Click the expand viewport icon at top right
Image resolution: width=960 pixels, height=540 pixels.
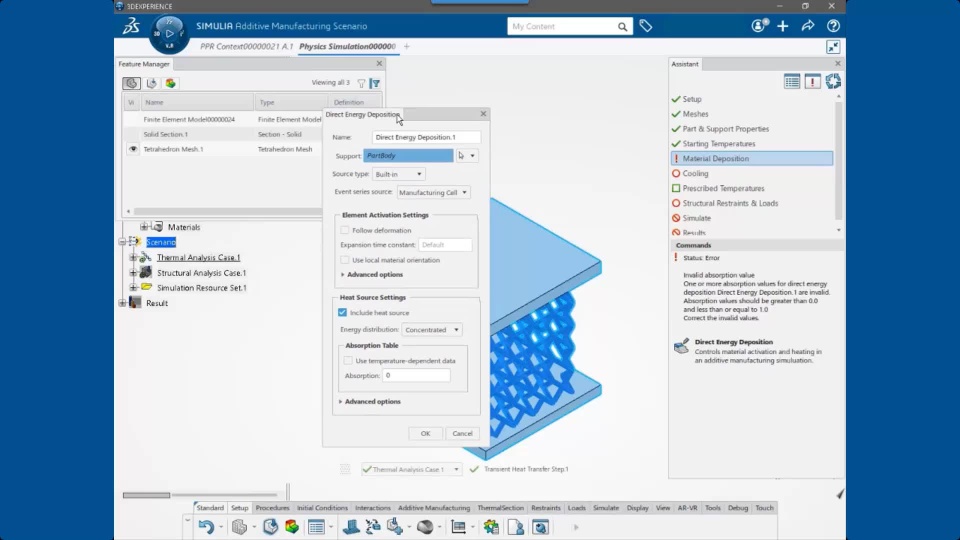coord(833,47)
